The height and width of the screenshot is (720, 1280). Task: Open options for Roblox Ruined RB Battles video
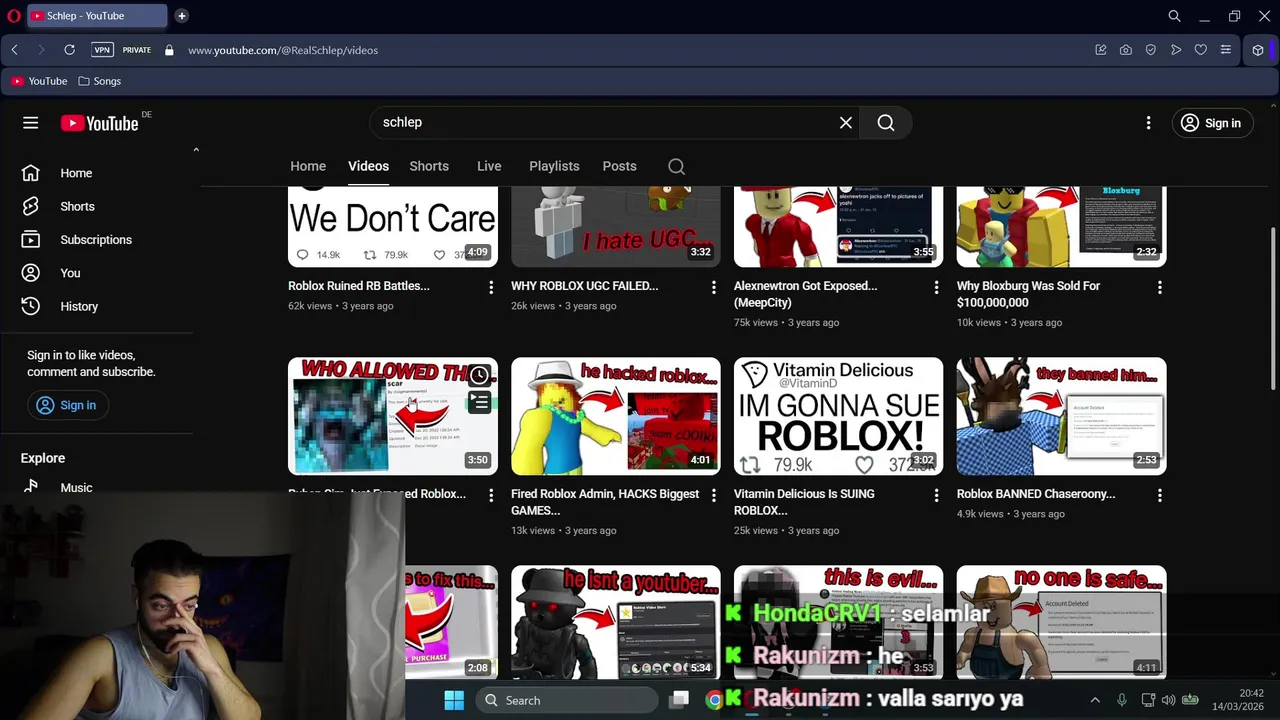tap(490, 288)
